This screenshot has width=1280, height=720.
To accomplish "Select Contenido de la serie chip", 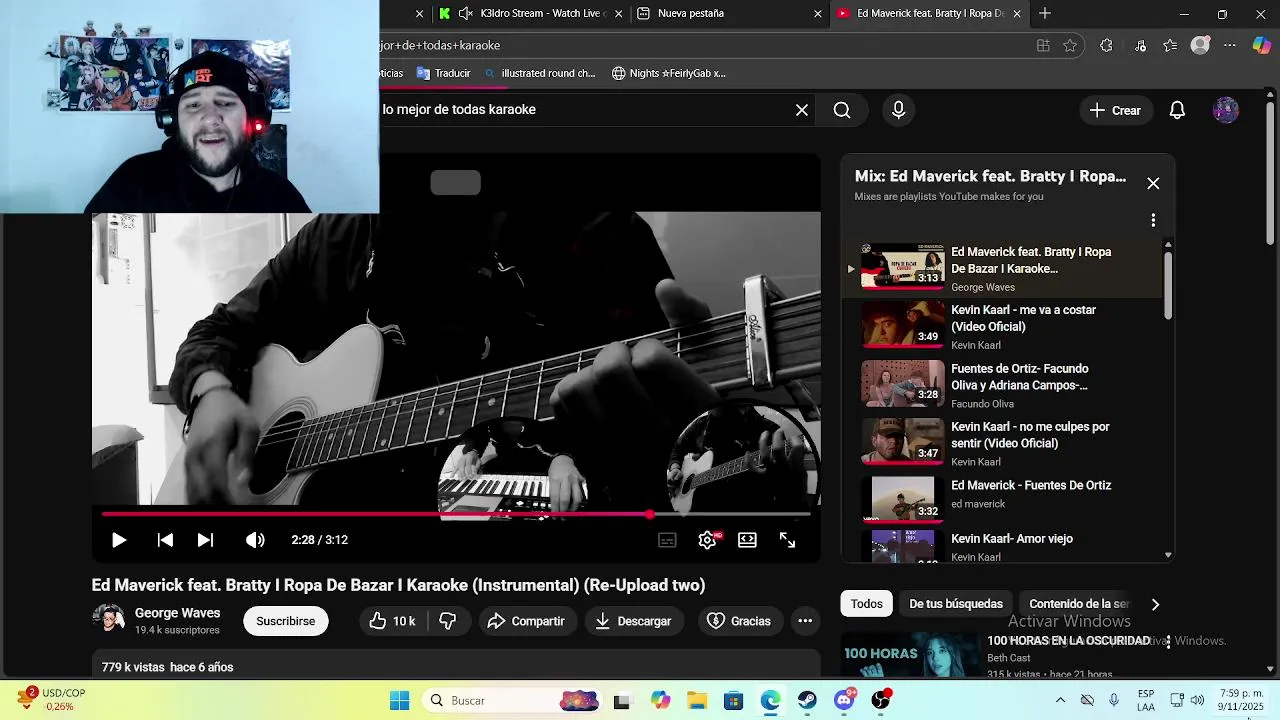I will (x=1078, y=604).
